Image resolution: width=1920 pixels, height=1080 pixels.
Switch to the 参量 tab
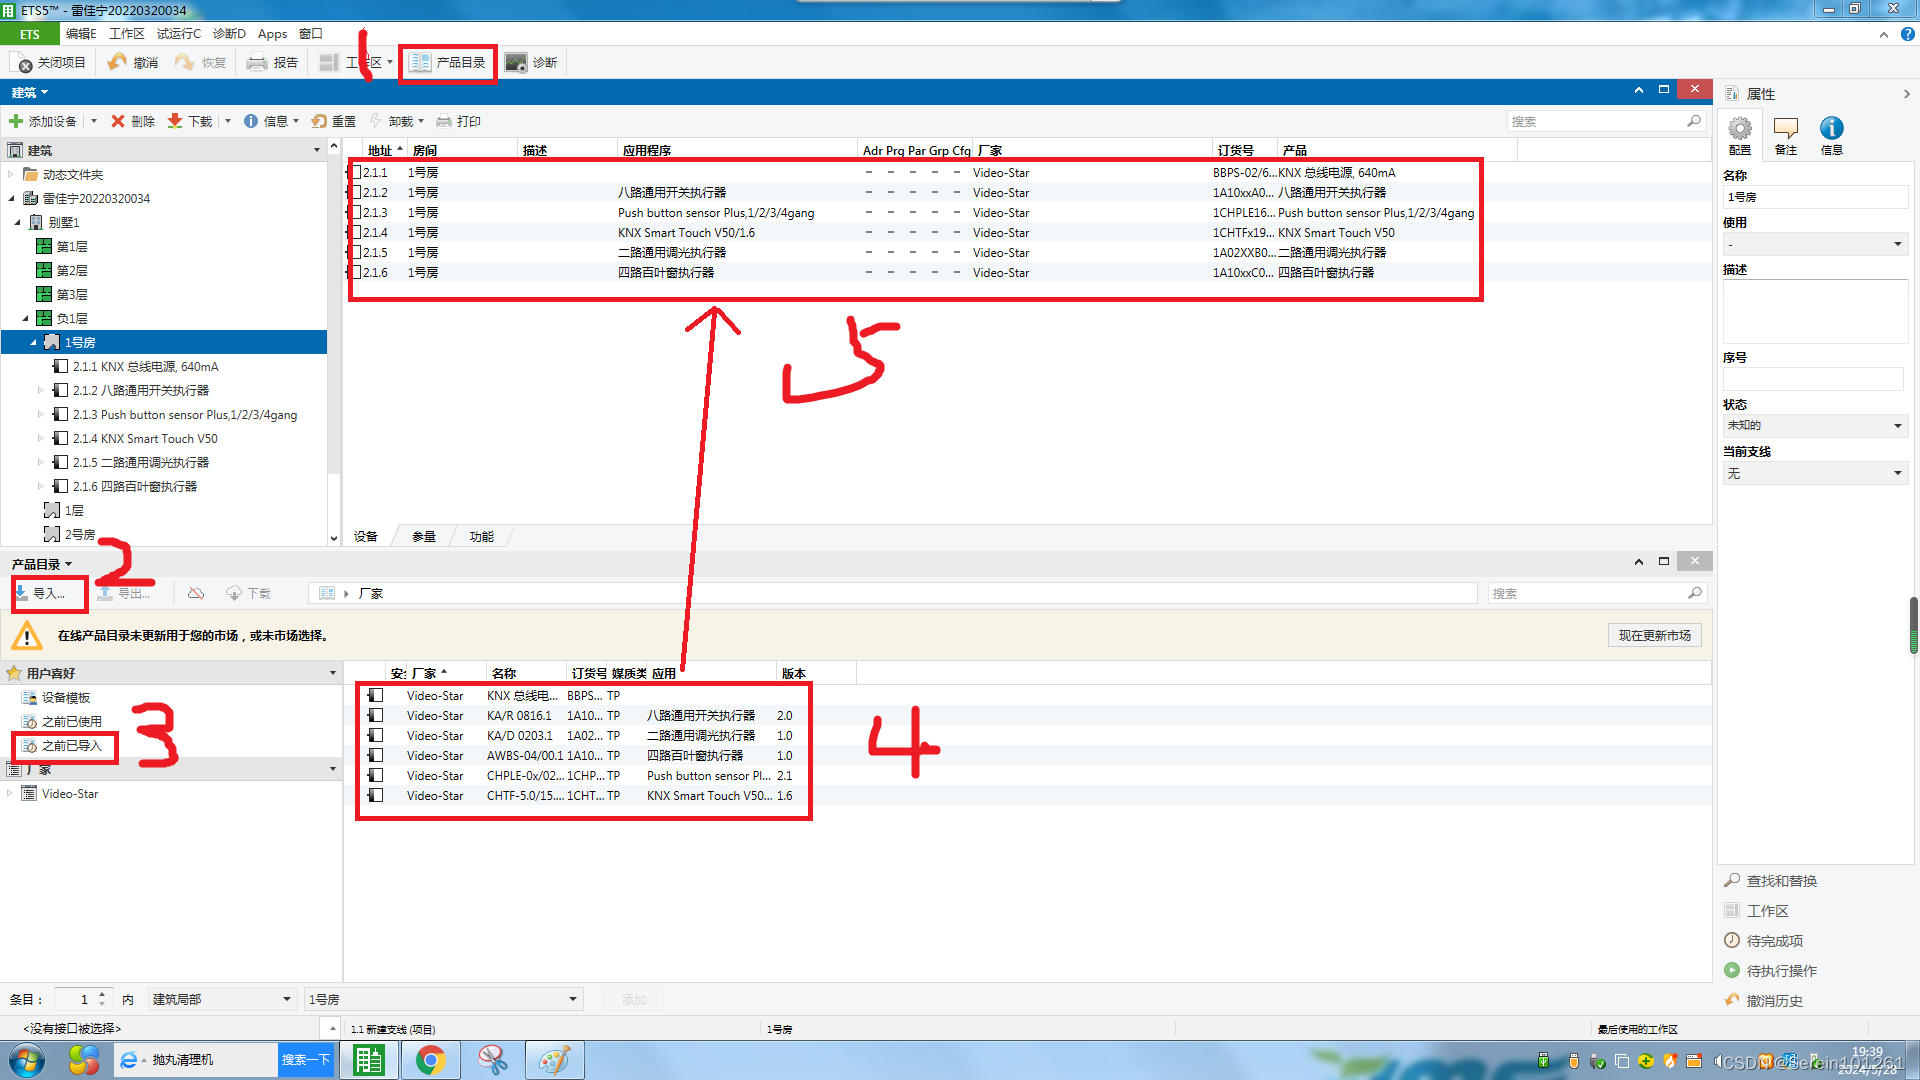[424, 537]
